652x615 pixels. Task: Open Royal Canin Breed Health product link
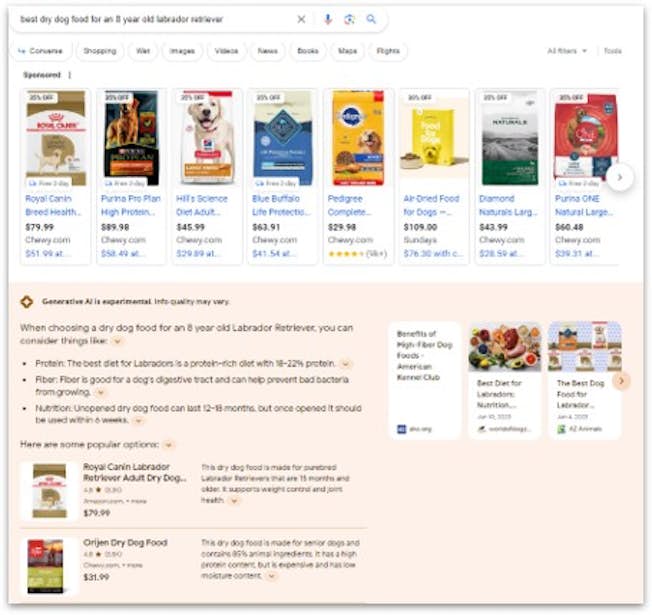53,205
